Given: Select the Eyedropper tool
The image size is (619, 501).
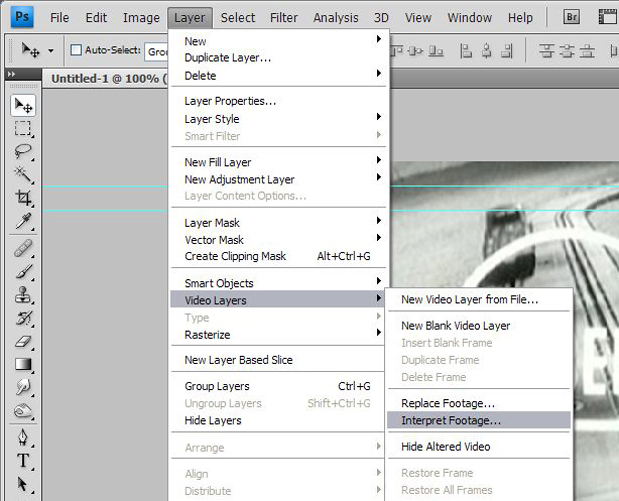Looking at the screenshot, I should pos(23,221).
